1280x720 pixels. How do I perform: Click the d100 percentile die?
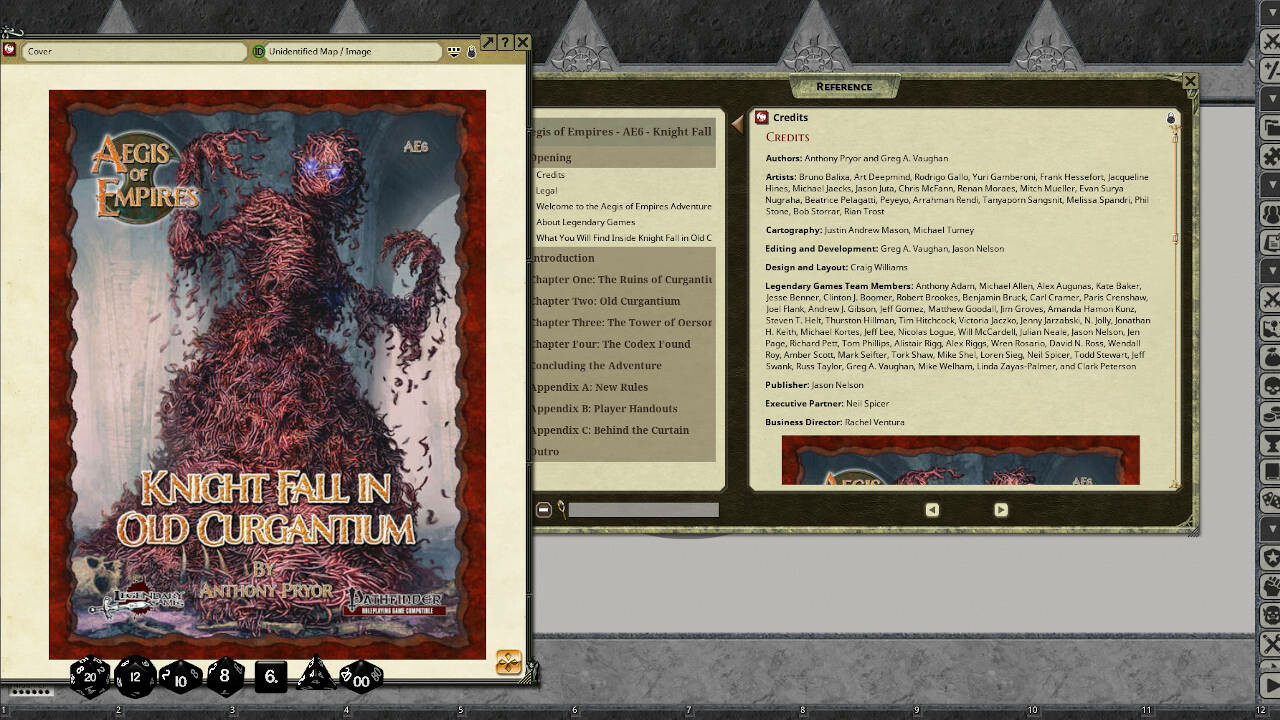(x=361, y=677)
